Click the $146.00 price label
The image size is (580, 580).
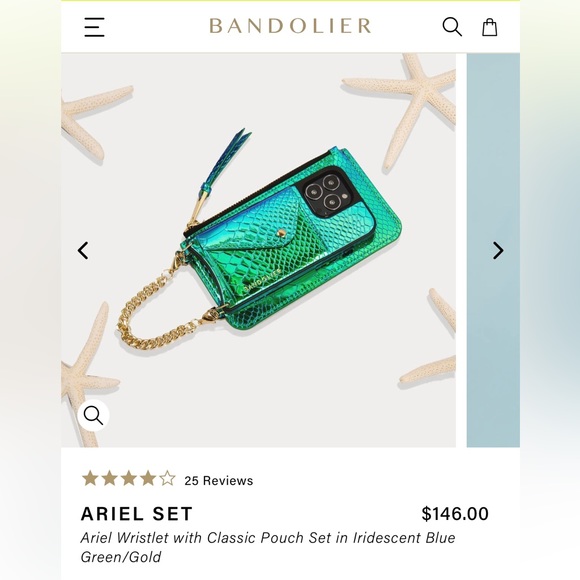pyautogui.click(x=455, y=513)
